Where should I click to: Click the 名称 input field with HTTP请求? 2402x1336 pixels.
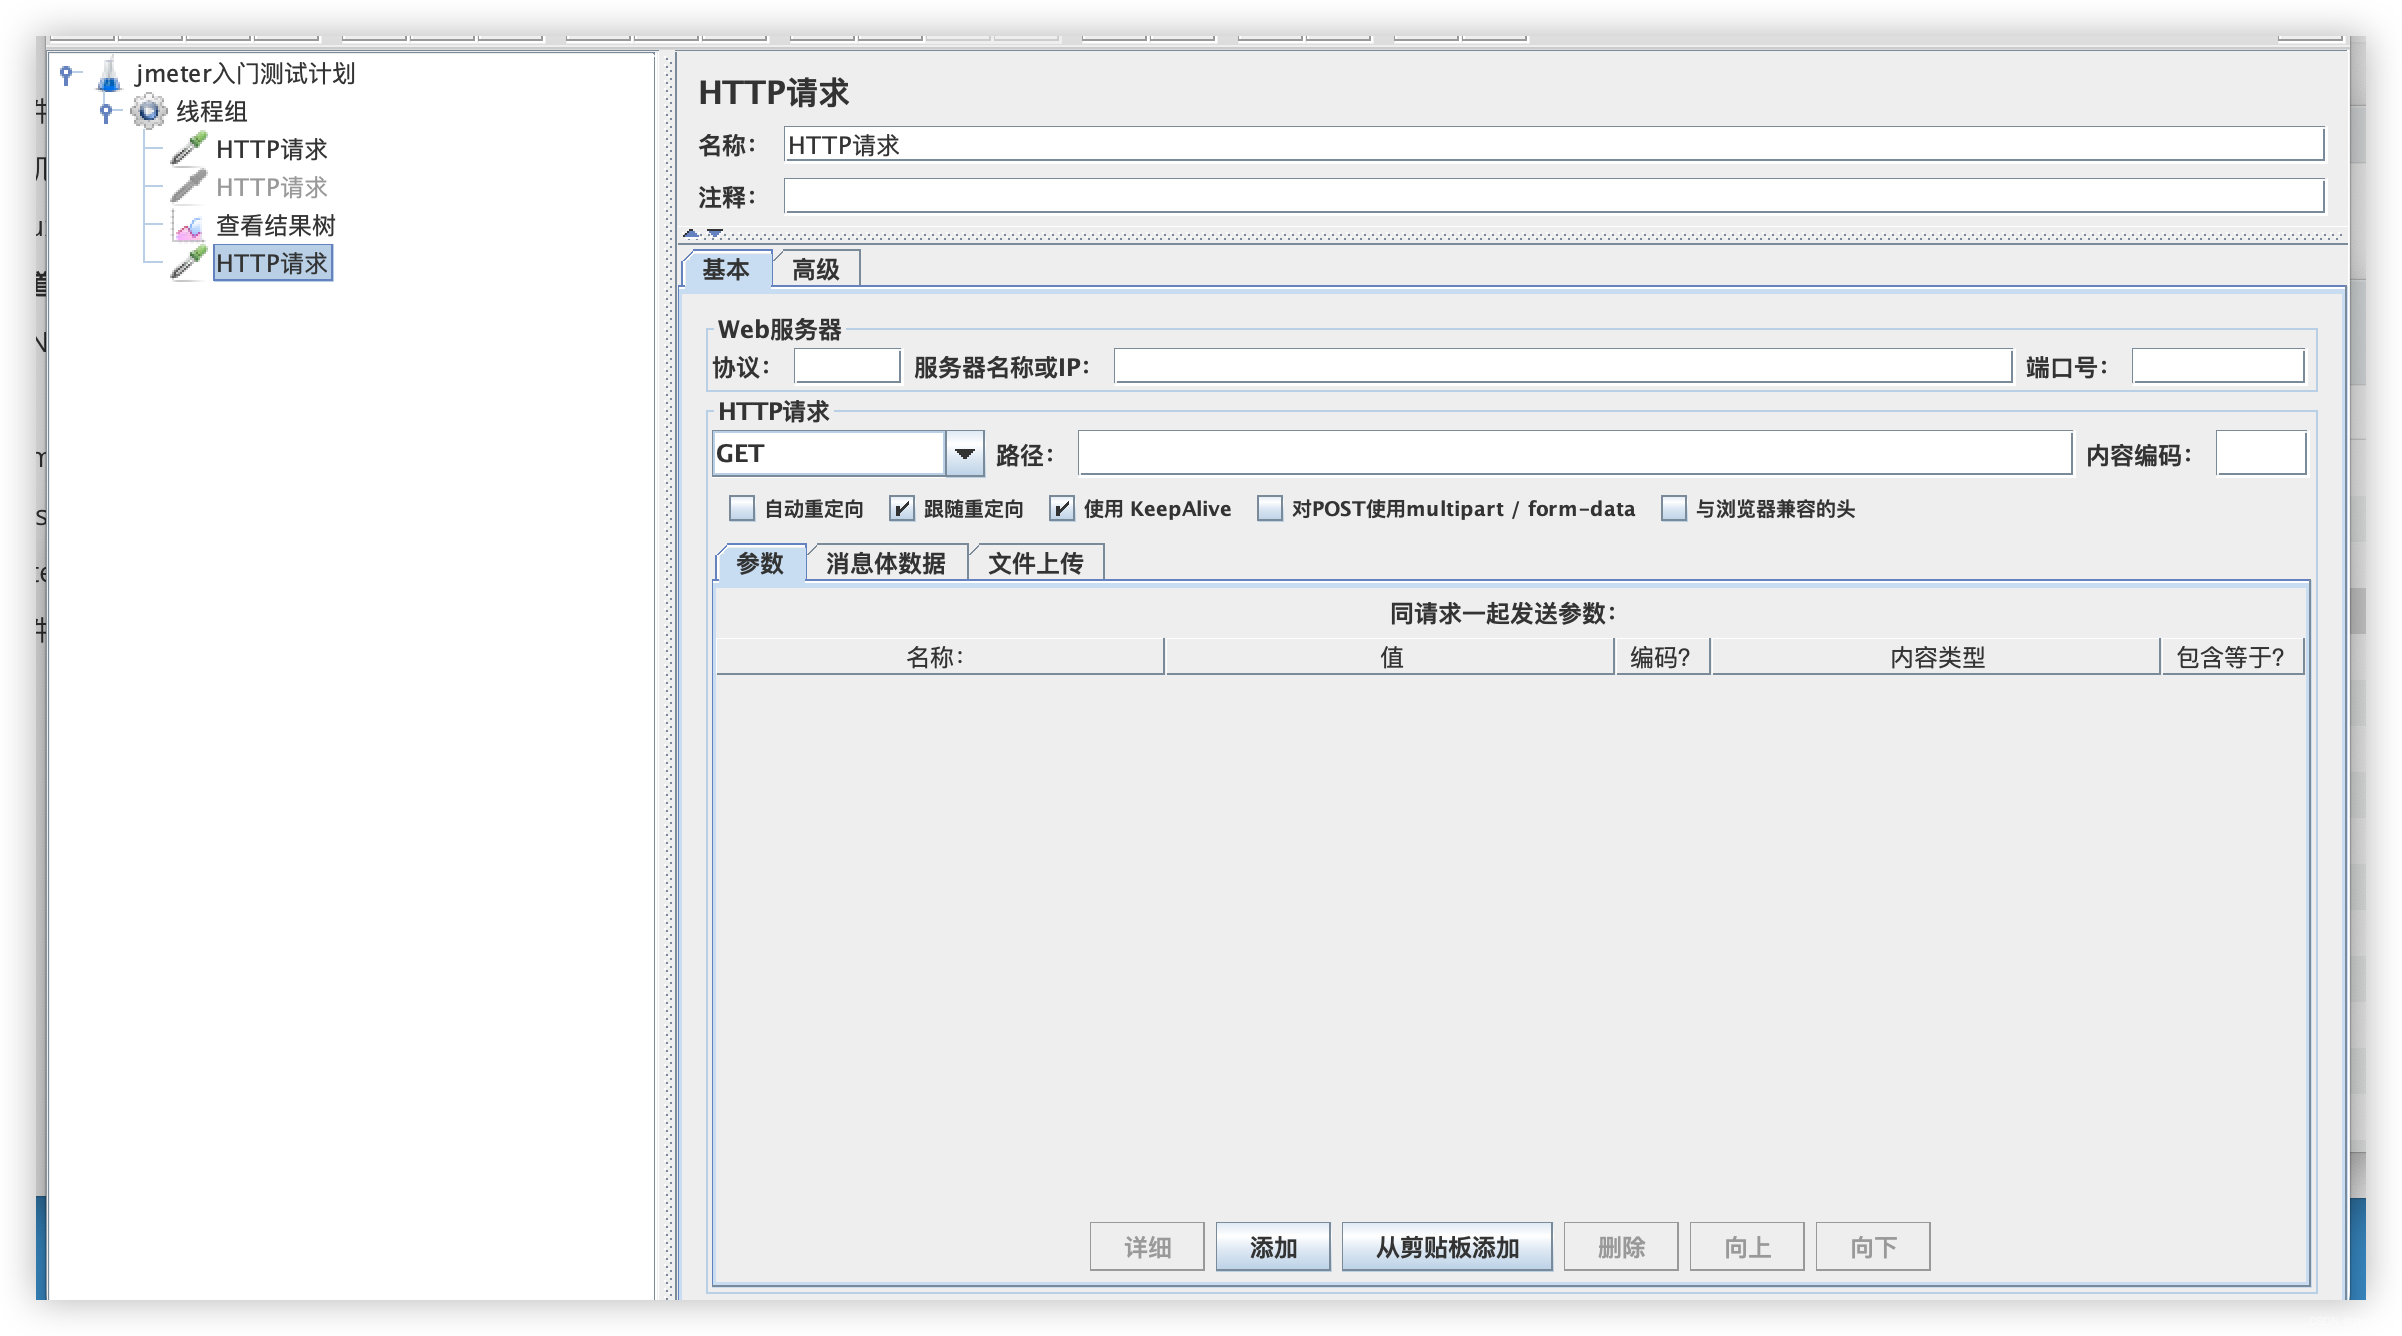(x=1554, y=145)
